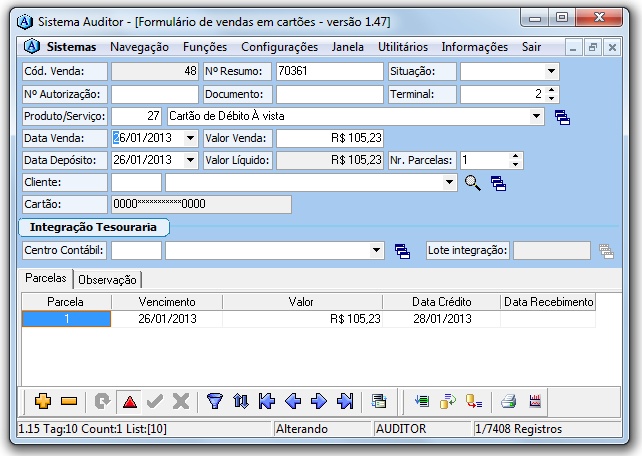The height and width of the screenshot is (456, 642).
Task: Increase Nr. Parcelas value
Action: pyautogui.click(x=515, y=156)
